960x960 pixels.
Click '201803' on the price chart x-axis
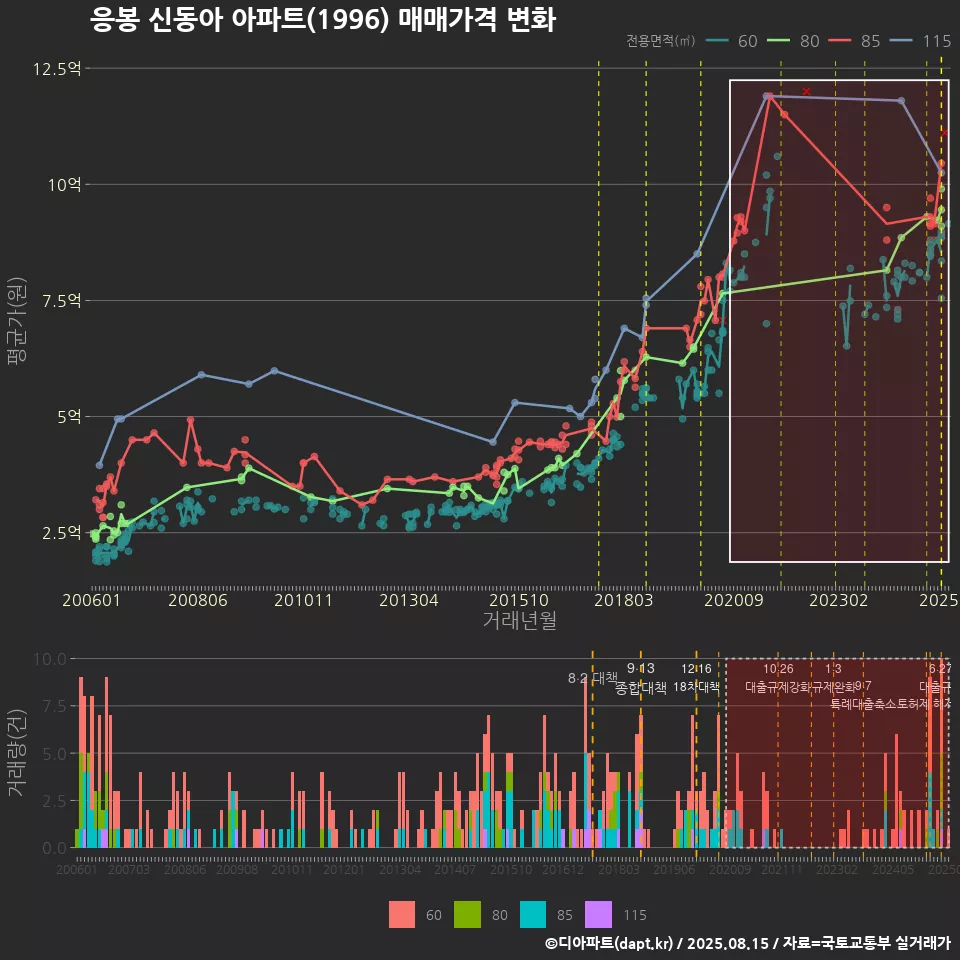point(624,600)
